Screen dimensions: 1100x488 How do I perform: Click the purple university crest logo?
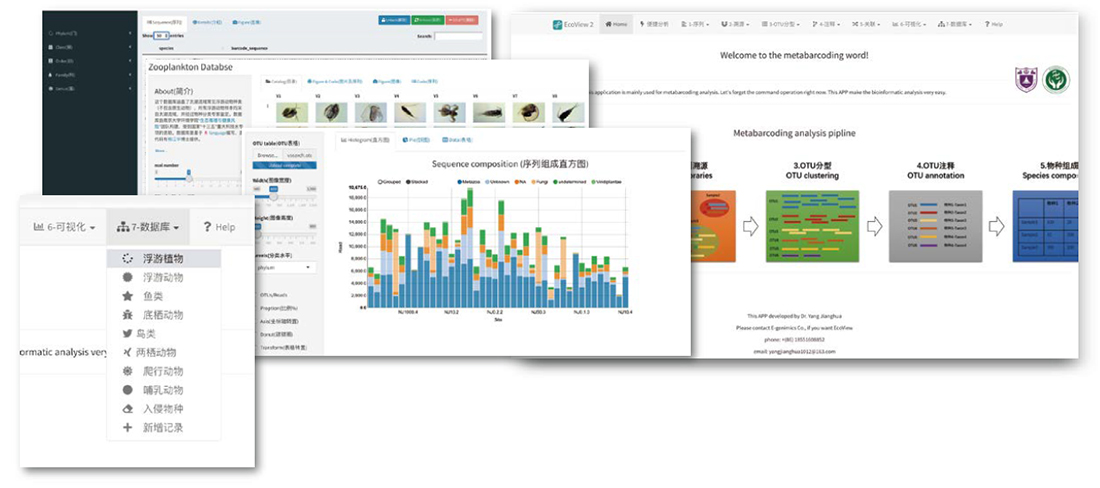point(1026,79)
